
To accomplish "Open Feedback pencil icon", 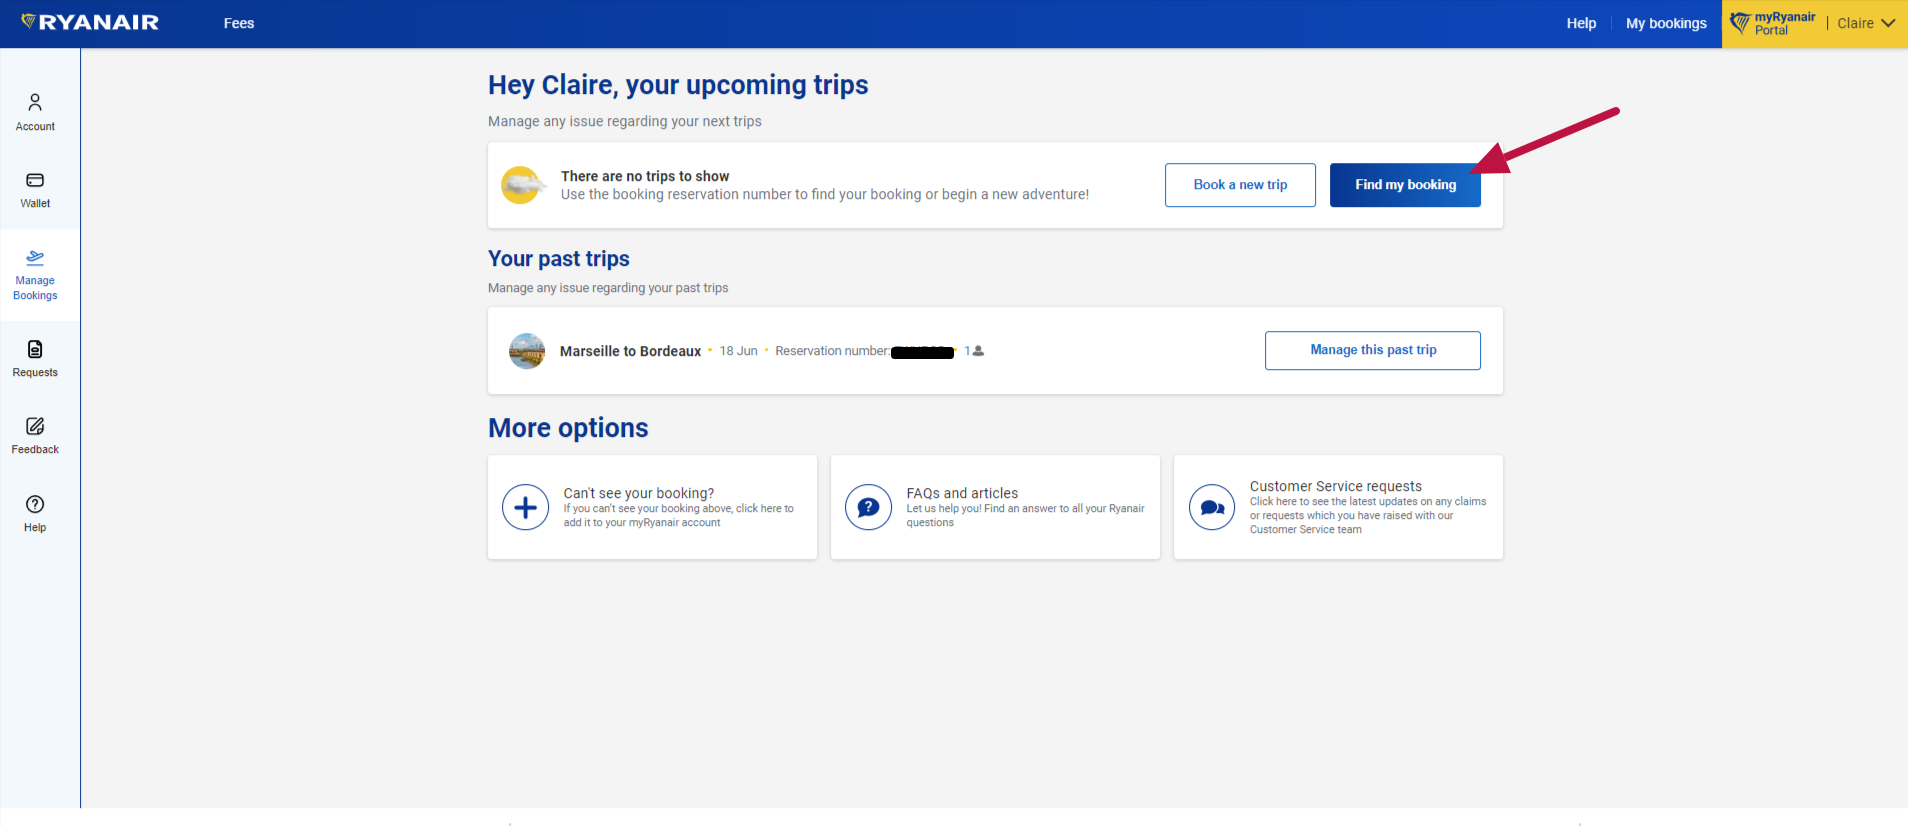I will [x=35, y=426].
